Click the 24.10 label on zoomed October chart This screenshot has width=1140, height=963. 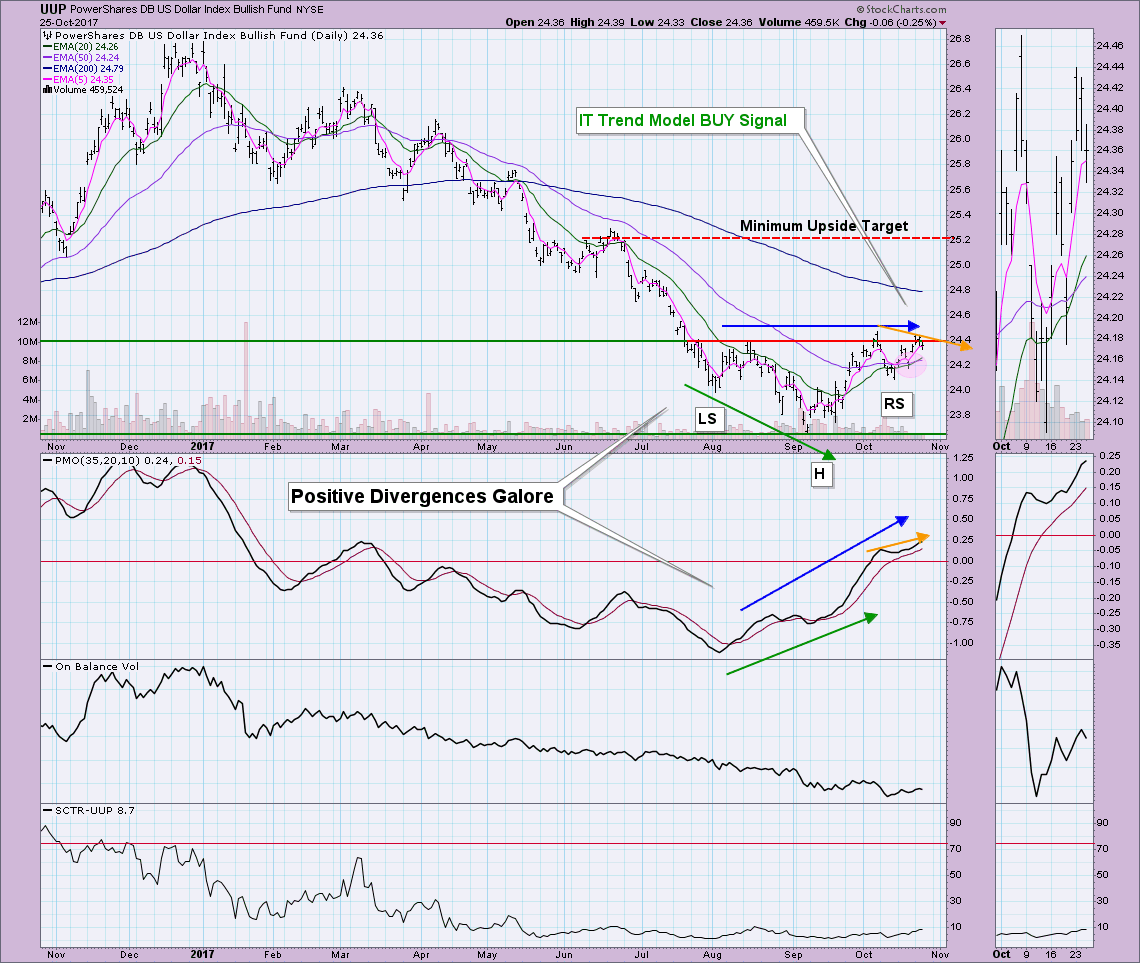(1109, 422)
